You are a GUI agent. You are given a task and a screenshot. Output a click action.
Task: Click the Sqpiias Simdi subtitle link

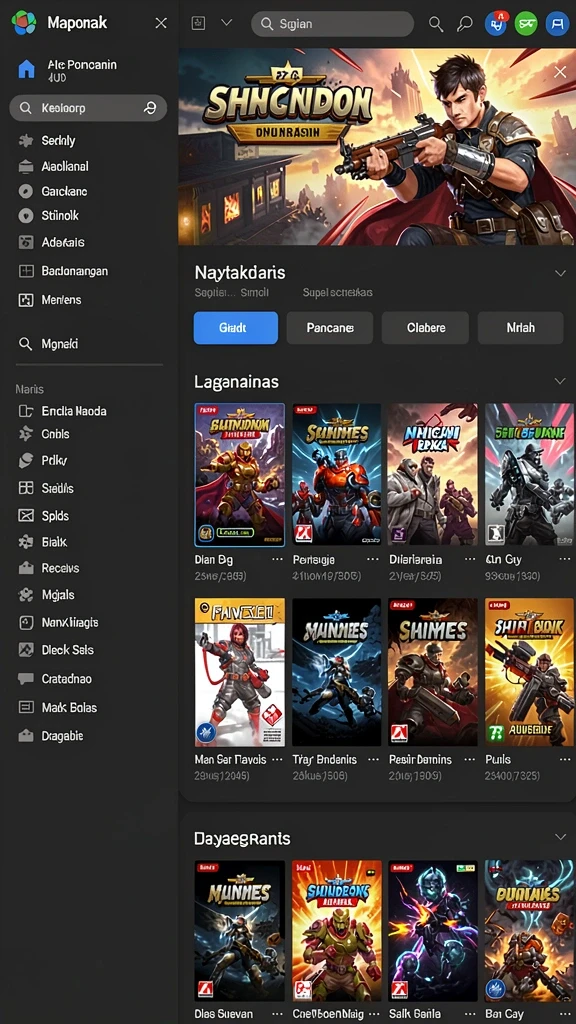click(x=231, y=293)
